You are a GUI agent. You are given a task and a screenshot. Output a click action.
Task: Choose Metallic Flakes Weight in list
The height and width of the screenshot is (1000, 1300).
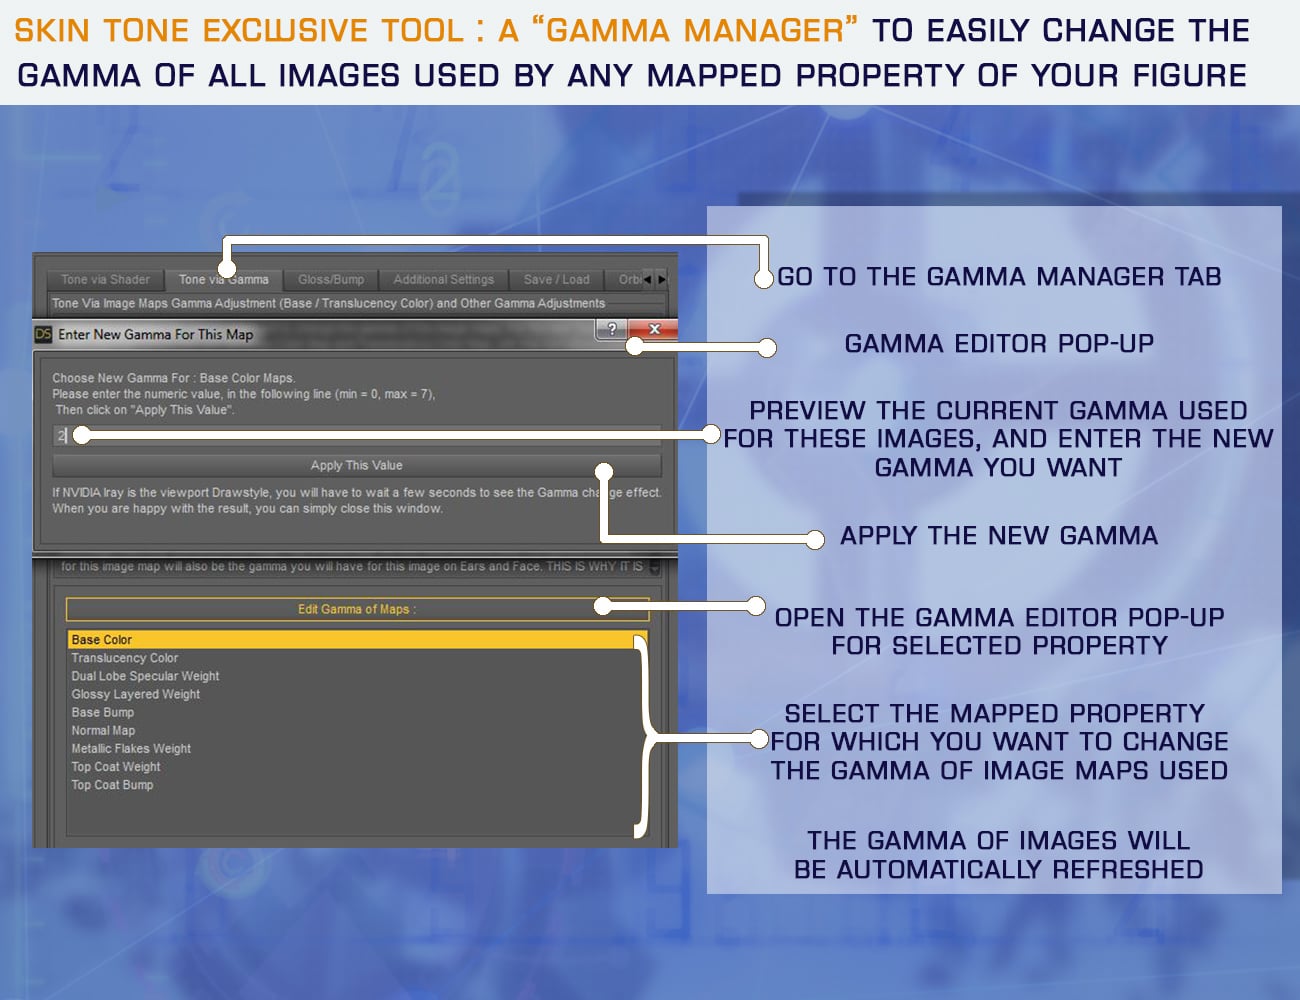pos(131,749)
